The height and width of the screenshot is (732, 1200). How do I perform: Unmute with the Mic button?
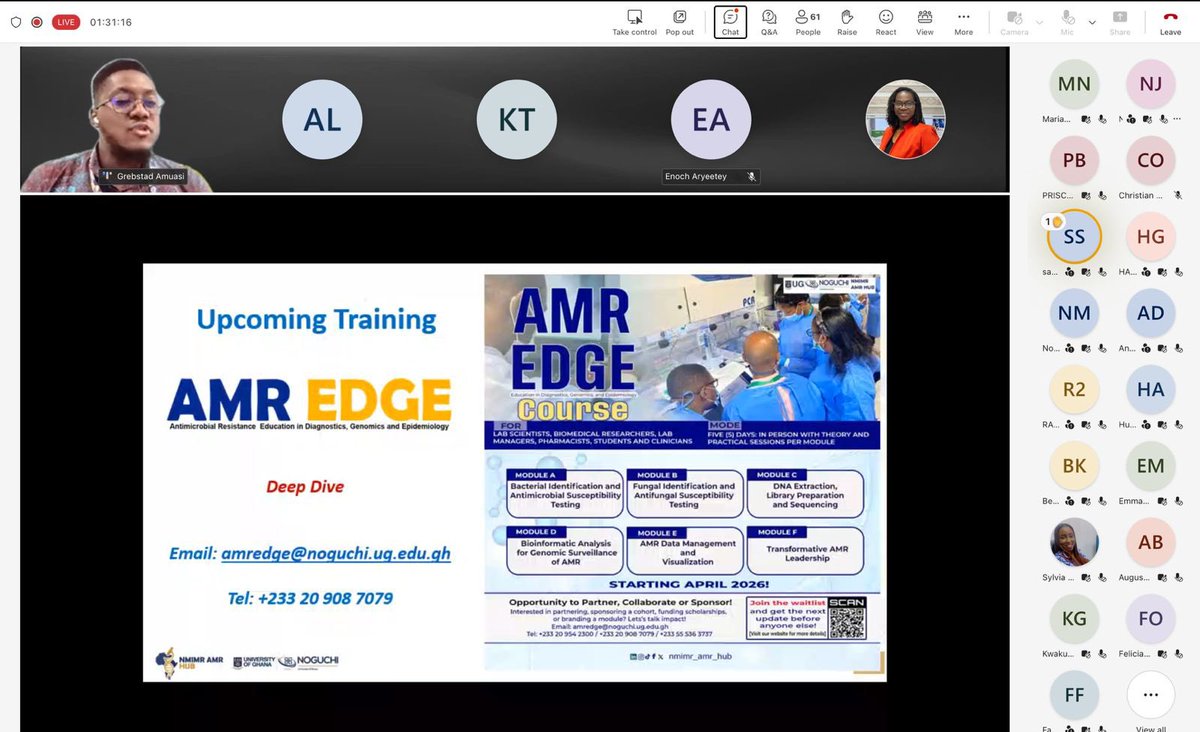[1068, 22]
